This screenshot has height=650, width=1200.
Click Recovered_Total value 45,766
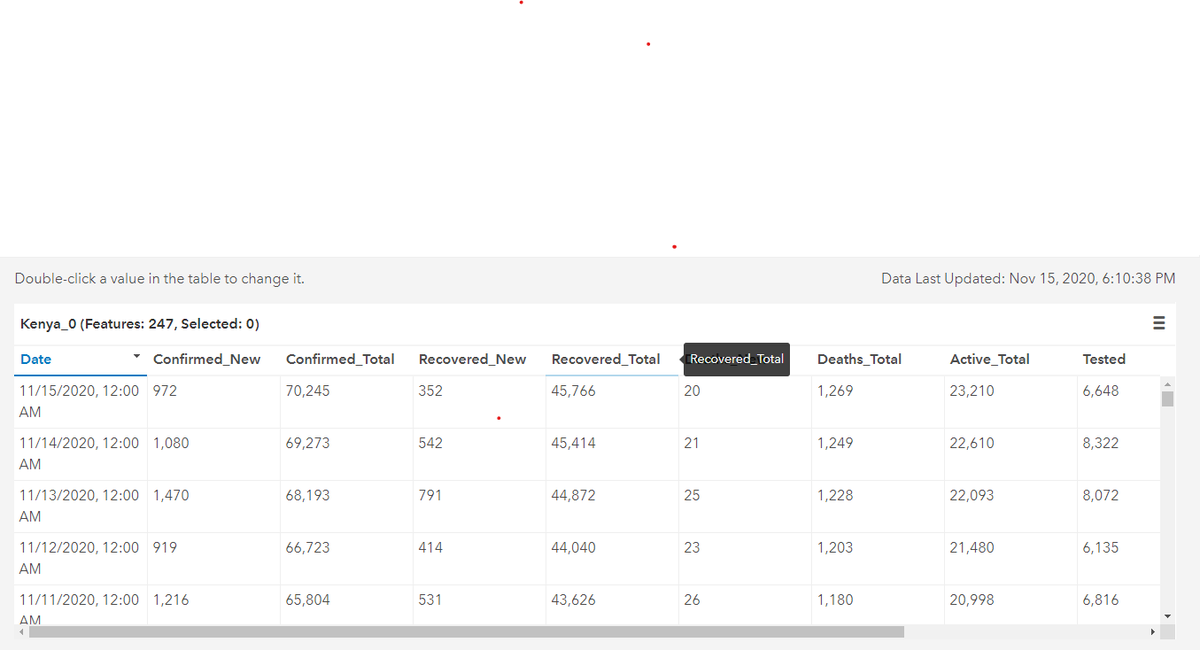(x=574, y=391)
